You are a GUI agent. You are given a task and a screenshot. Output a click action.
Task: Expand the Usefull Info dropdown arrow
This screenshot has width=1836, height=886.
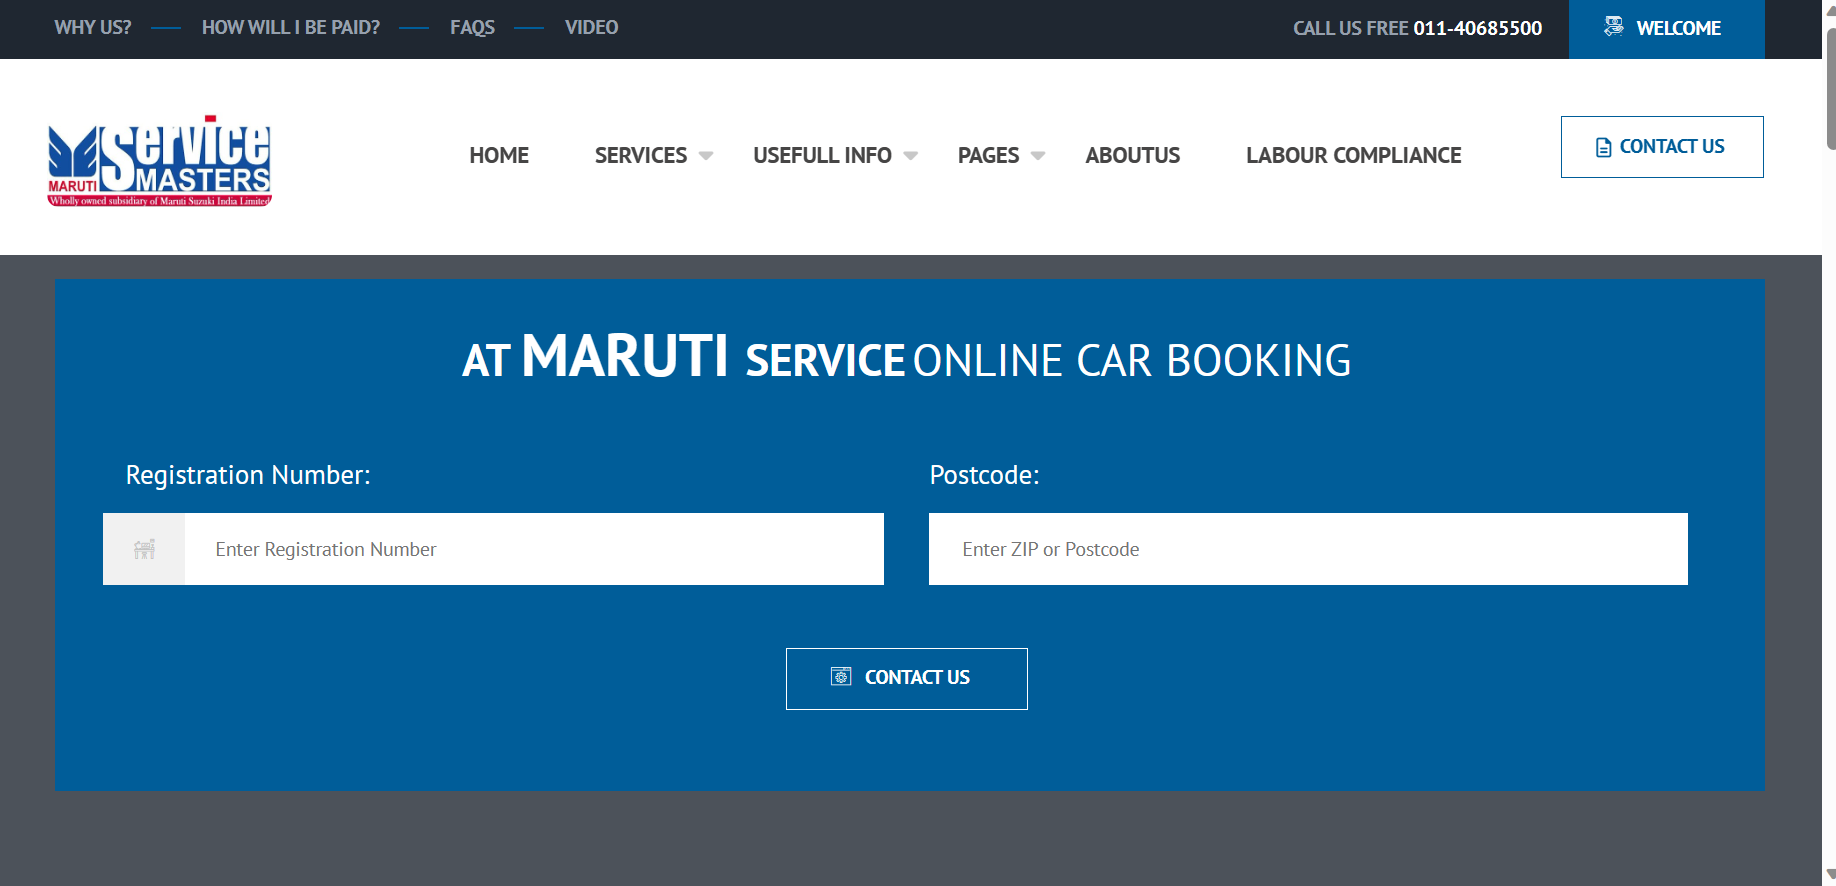pyautogui.click(x=910, y=156)
